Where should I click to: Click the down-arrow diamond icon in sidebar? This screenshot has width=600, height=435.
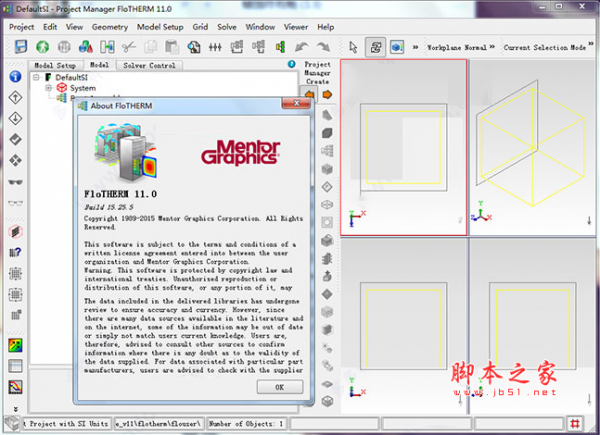coord(15,118)
